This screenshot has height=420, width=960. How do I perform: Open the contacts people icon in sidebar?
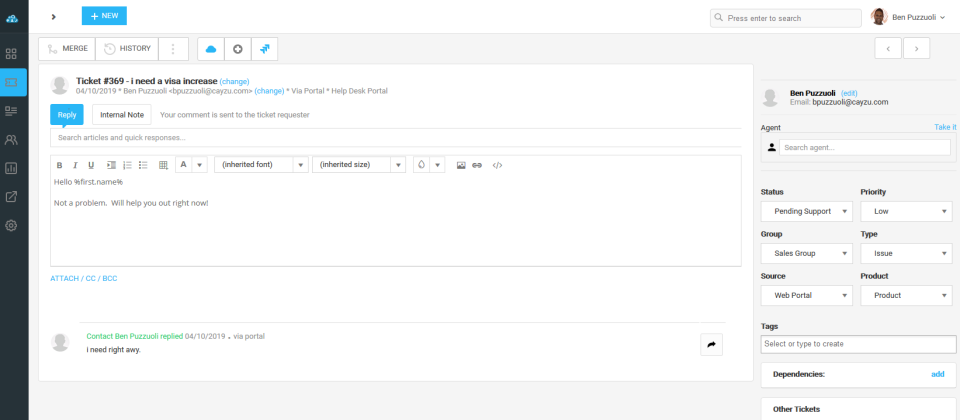click(x=11, y=140)
